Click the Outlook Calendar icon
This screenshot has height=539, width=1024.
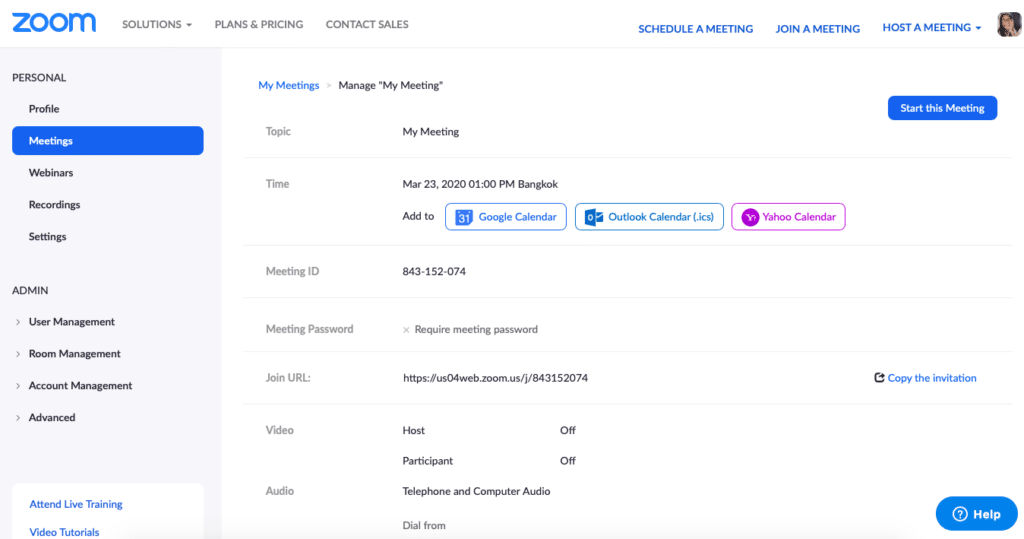point(594,217)
